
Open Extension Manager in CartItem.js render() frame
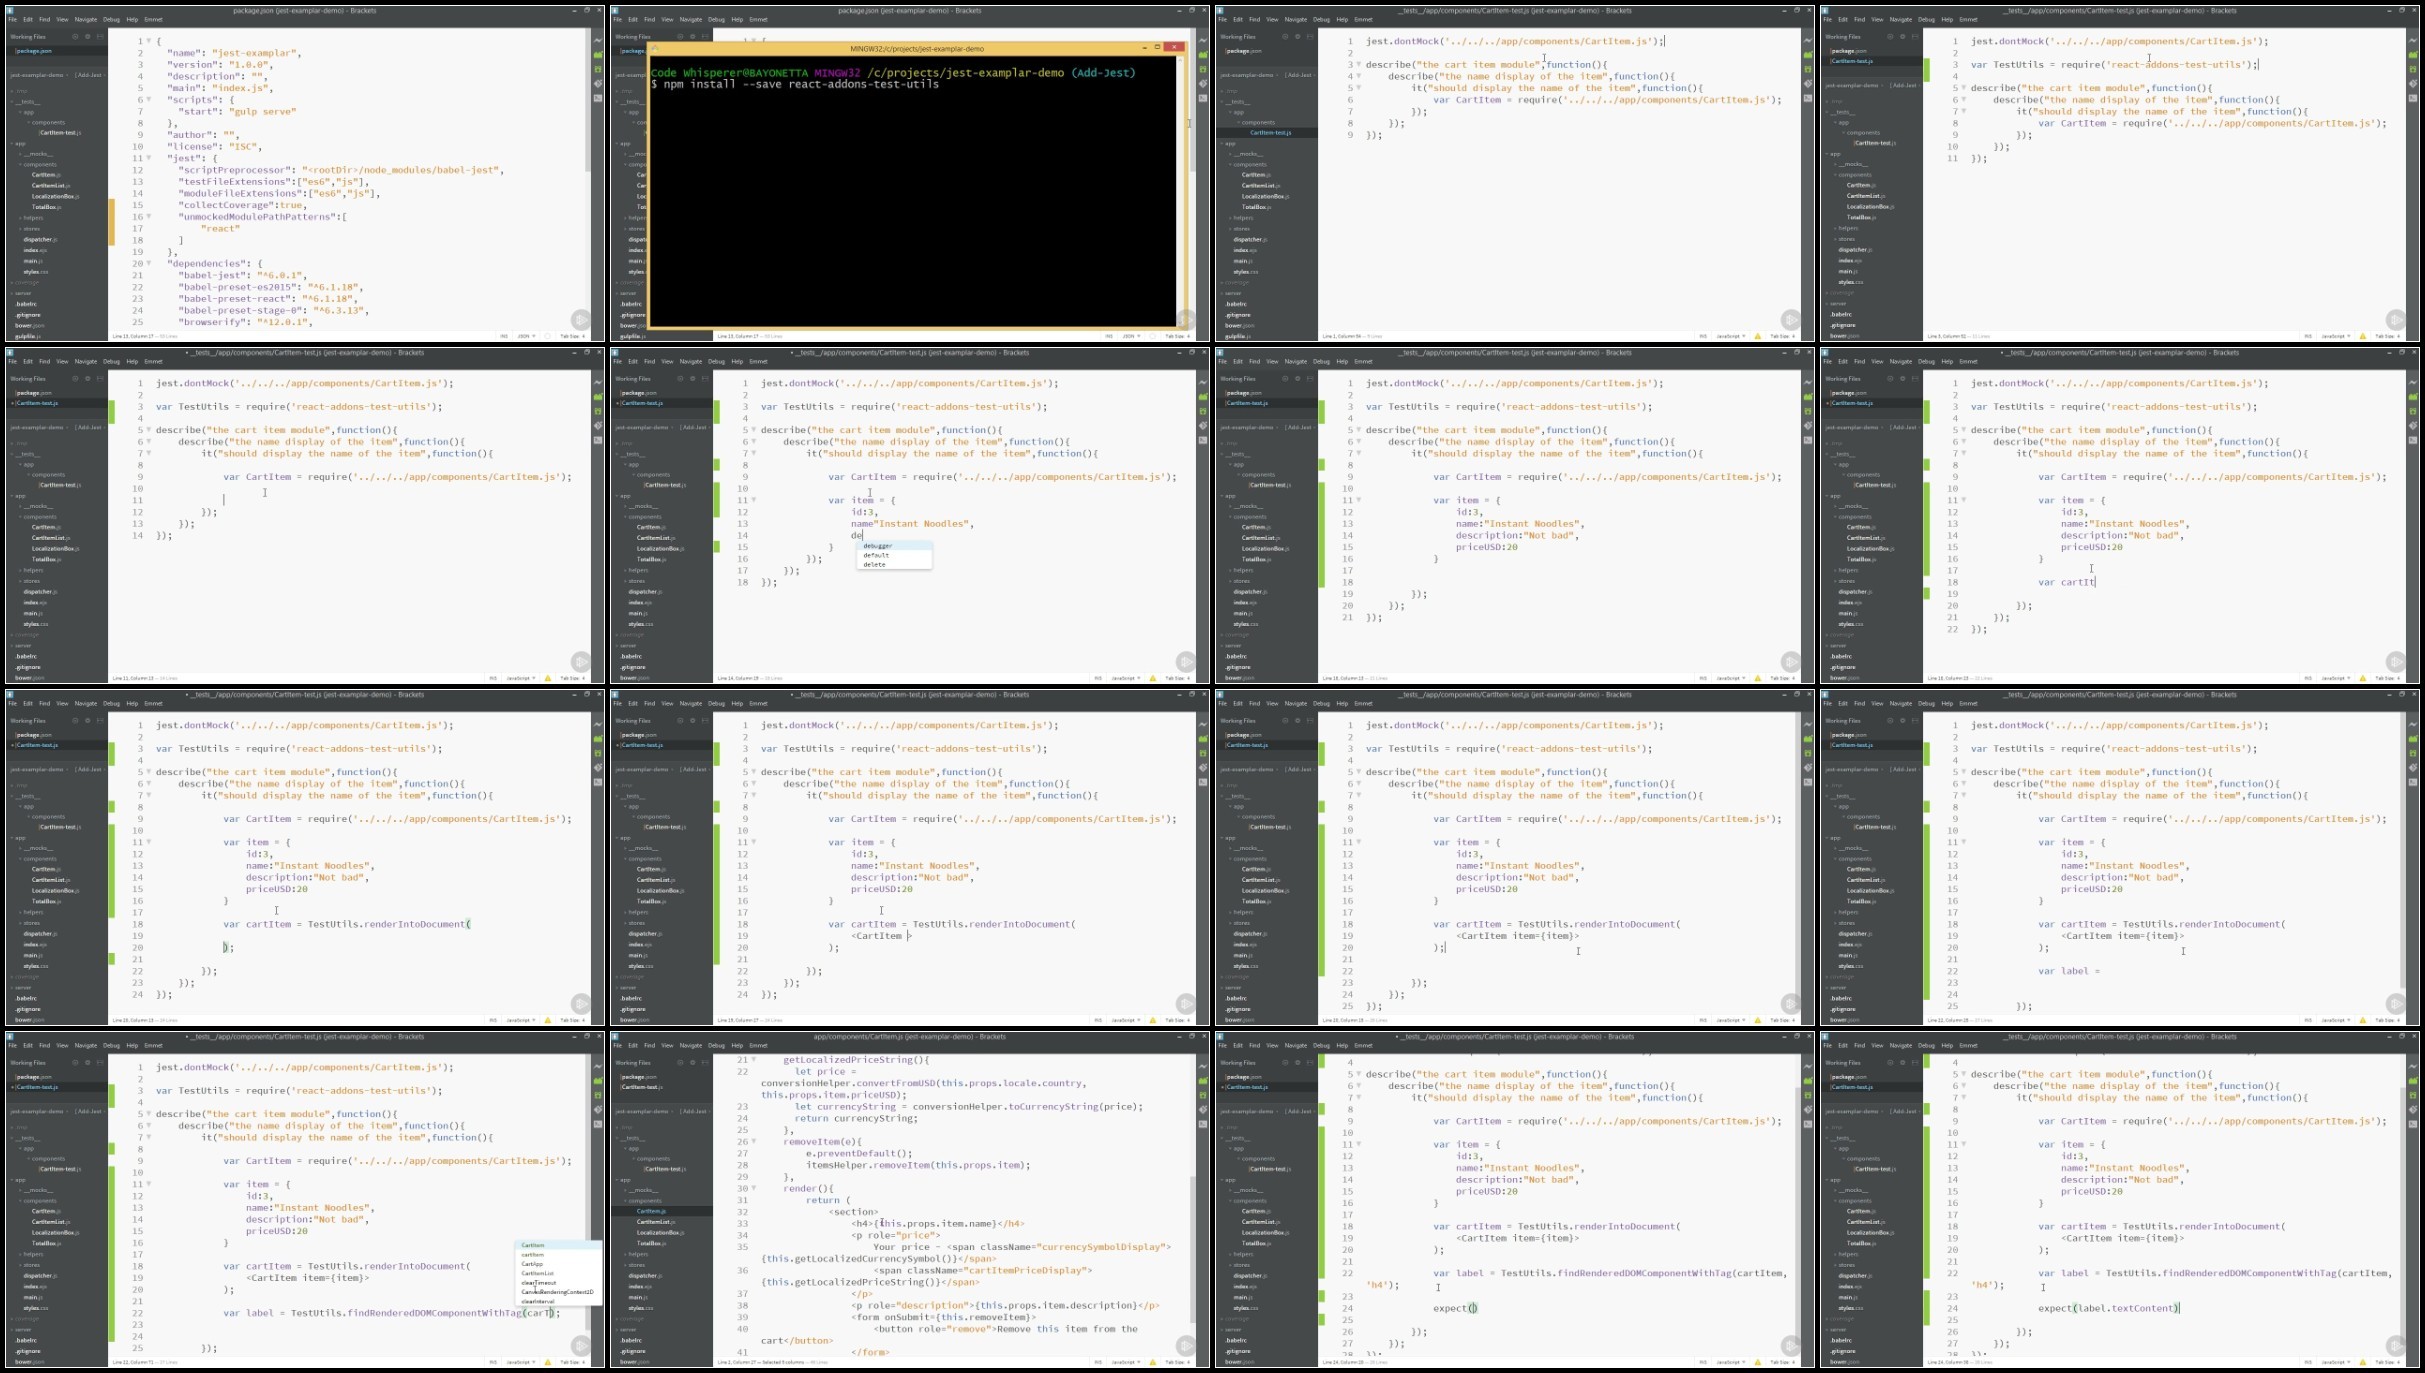tap(1203, 1081)
